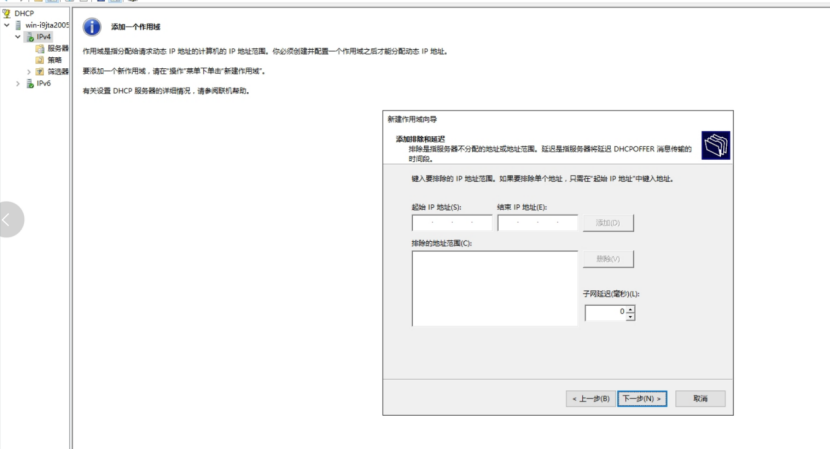Click the line starting 有关设置 DHCP 服务器
The height and width of the screenshot is (450, 830).
[x=166, y=91]
